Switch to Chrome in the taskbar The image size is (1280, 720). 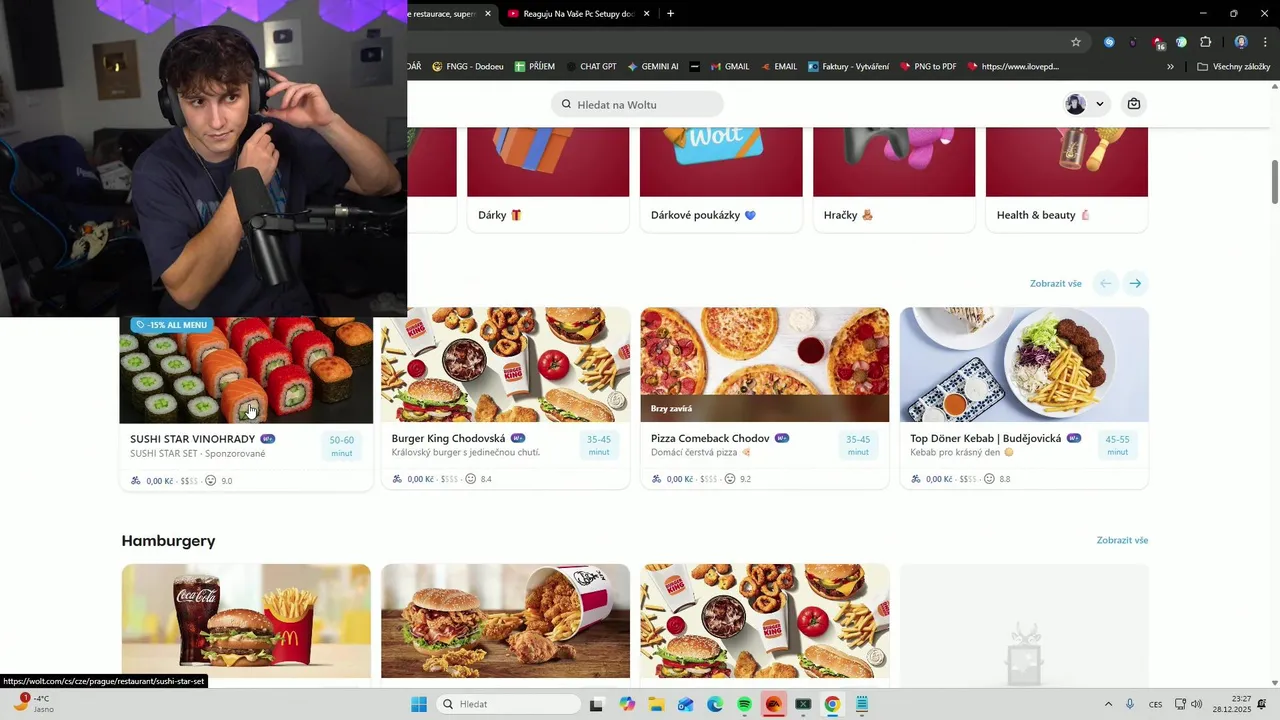coord(832,704)
